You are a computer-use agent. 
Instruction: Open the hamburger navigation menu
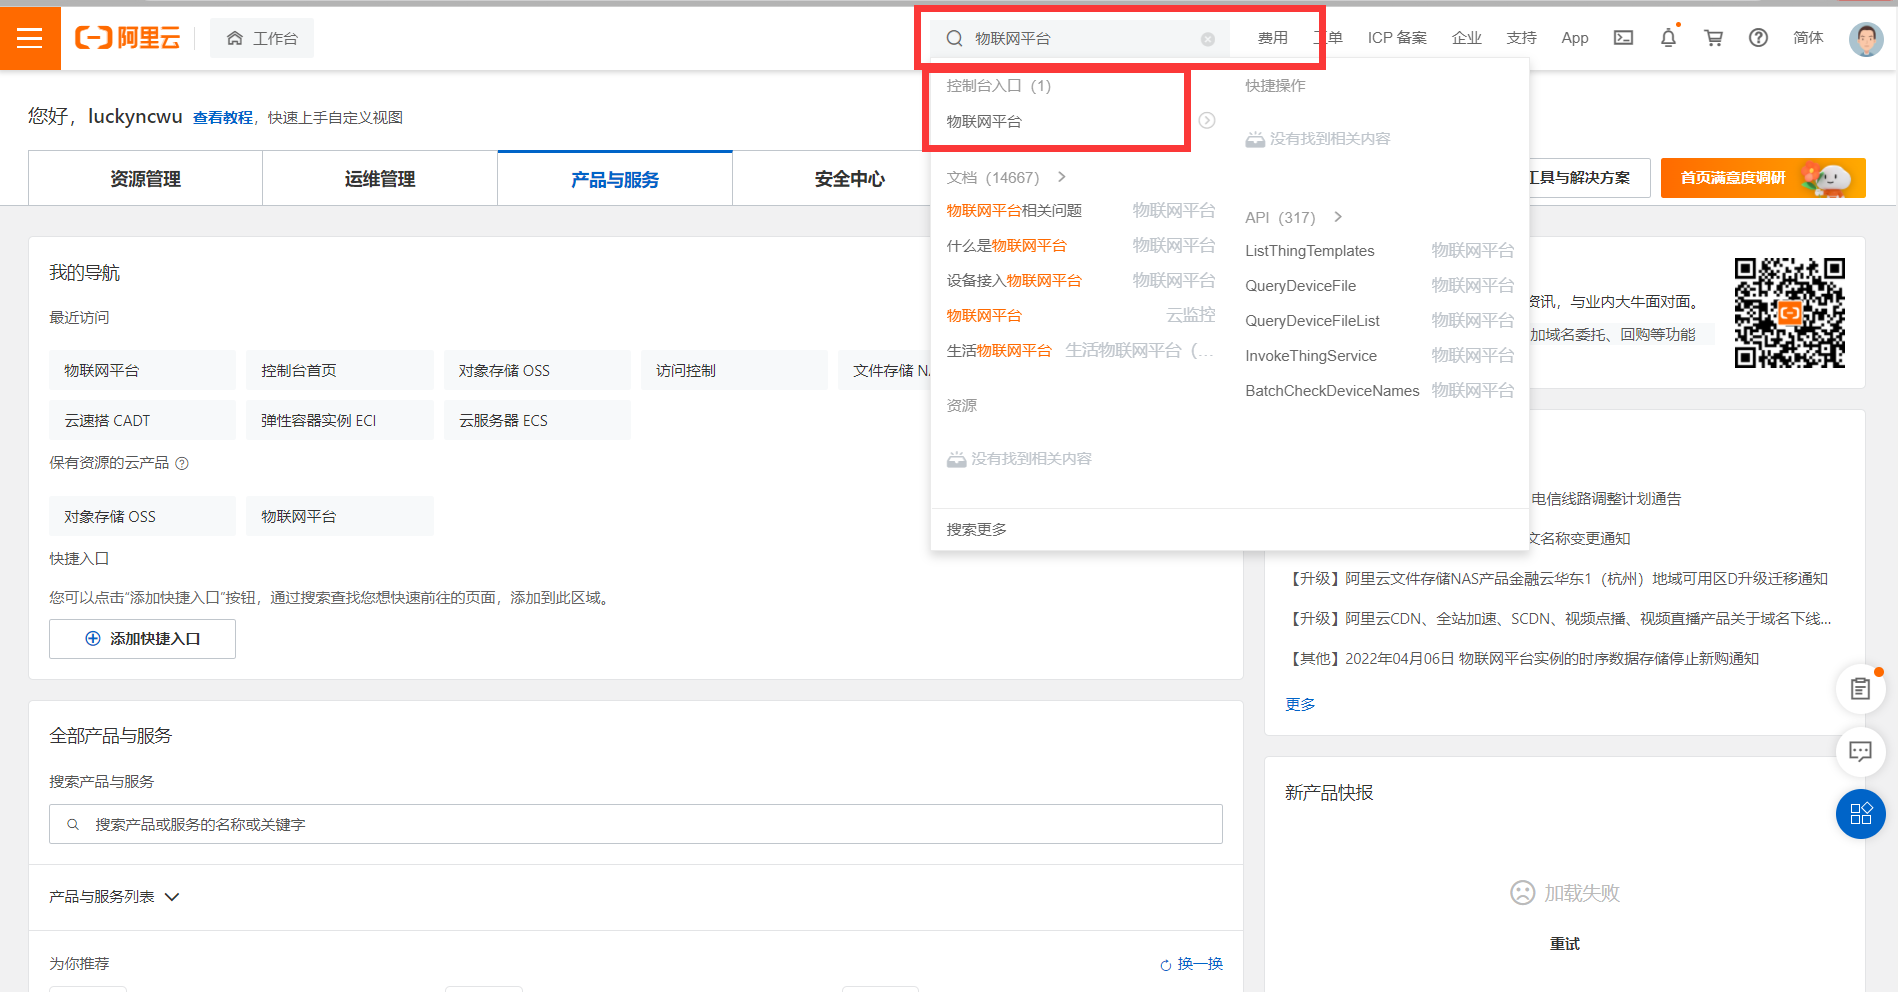pos(28,37)
